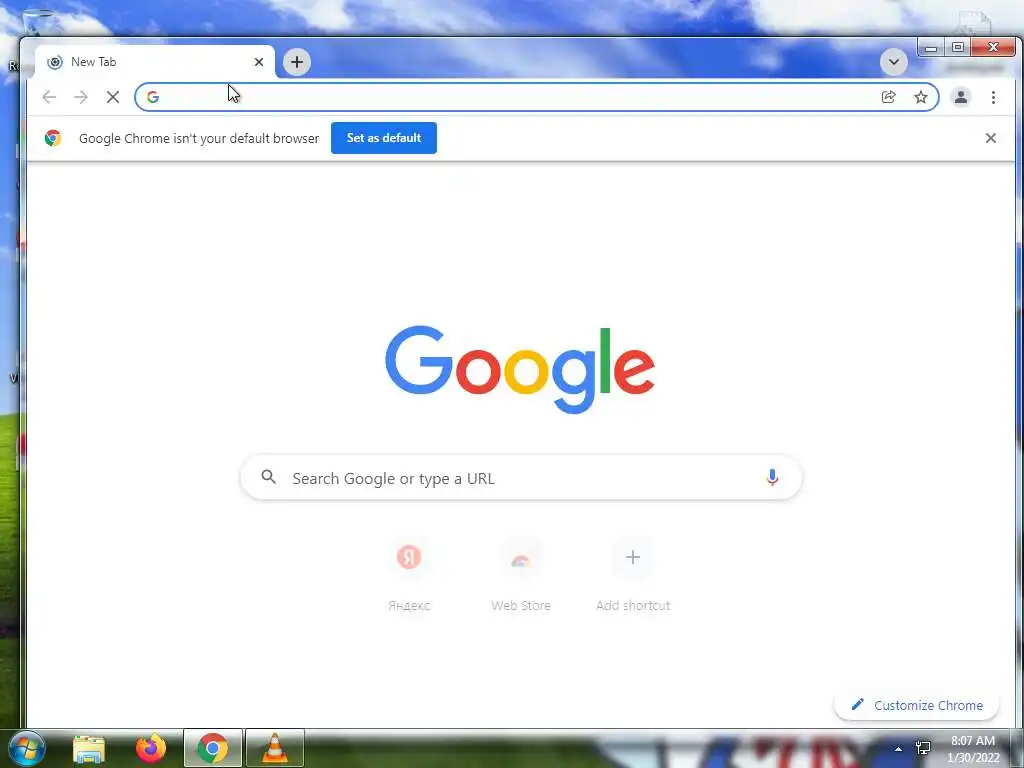1024x768 pixels.
Task: Open the profile avatar menu
Action: pyautogui.click(x=961, y=97)
